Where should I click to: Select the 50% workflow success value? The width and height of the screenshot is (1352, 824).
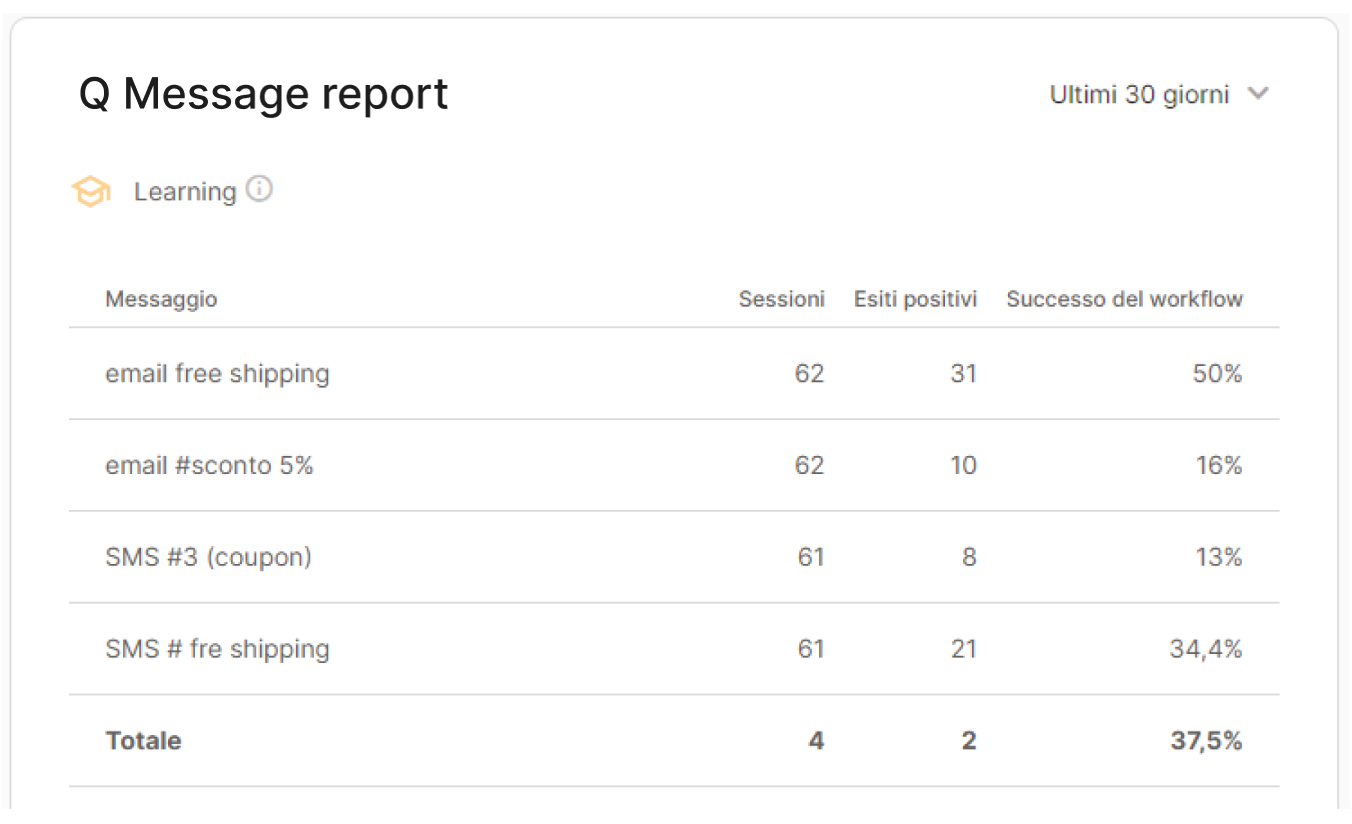click(x=1217, y=374)
